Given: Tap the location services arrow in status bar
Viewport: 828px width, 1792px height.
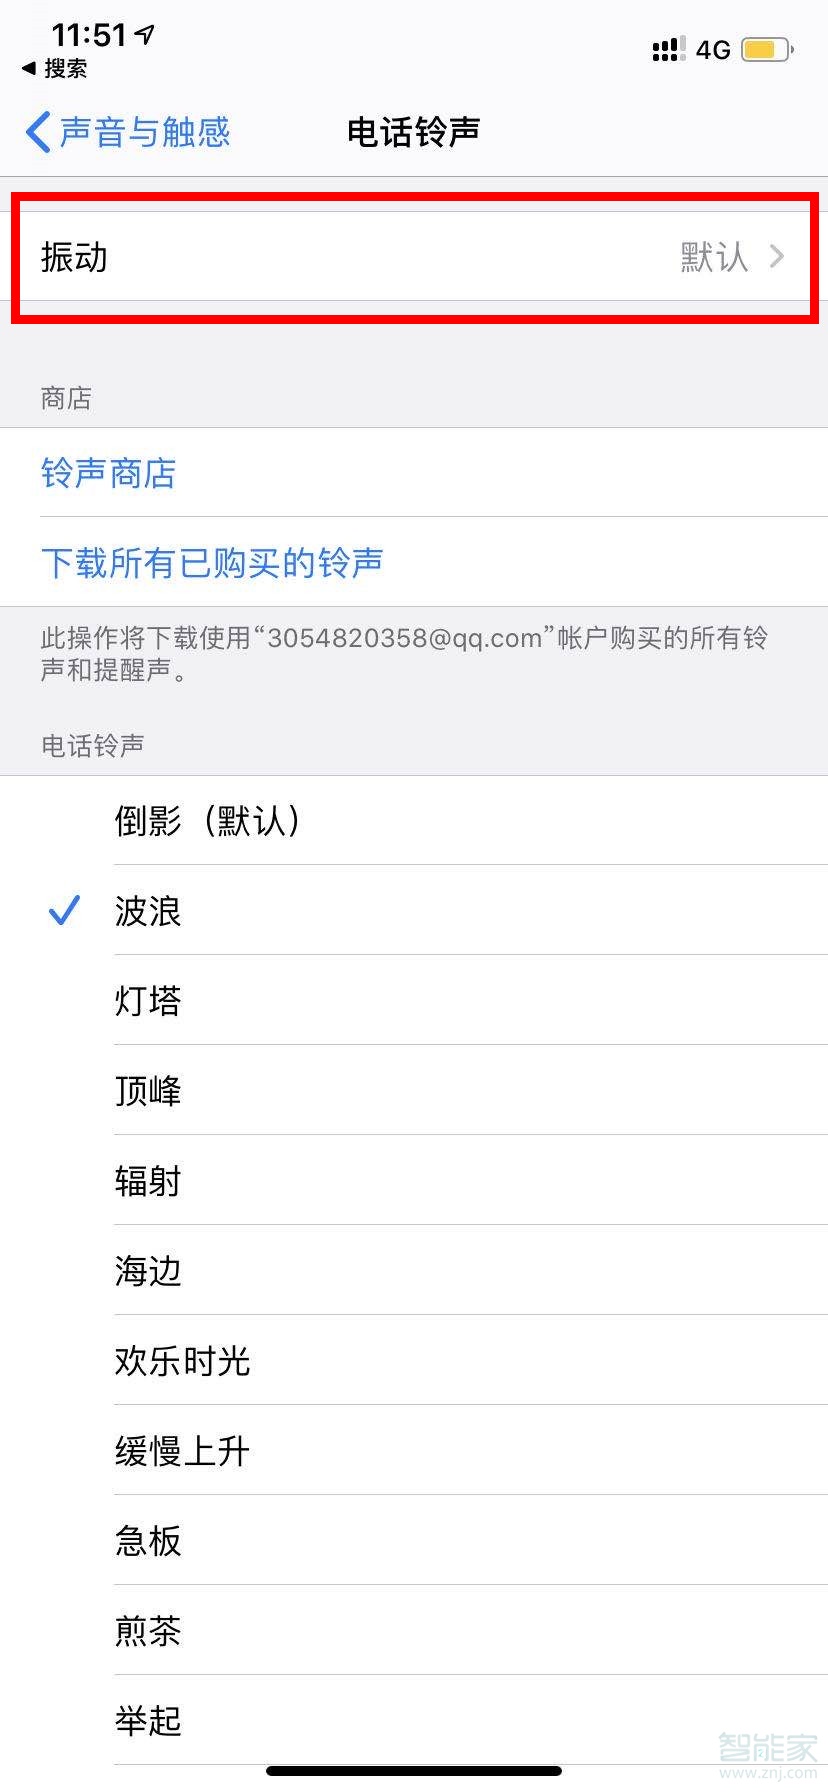Looking at the screenshot, I should [146, 34].
